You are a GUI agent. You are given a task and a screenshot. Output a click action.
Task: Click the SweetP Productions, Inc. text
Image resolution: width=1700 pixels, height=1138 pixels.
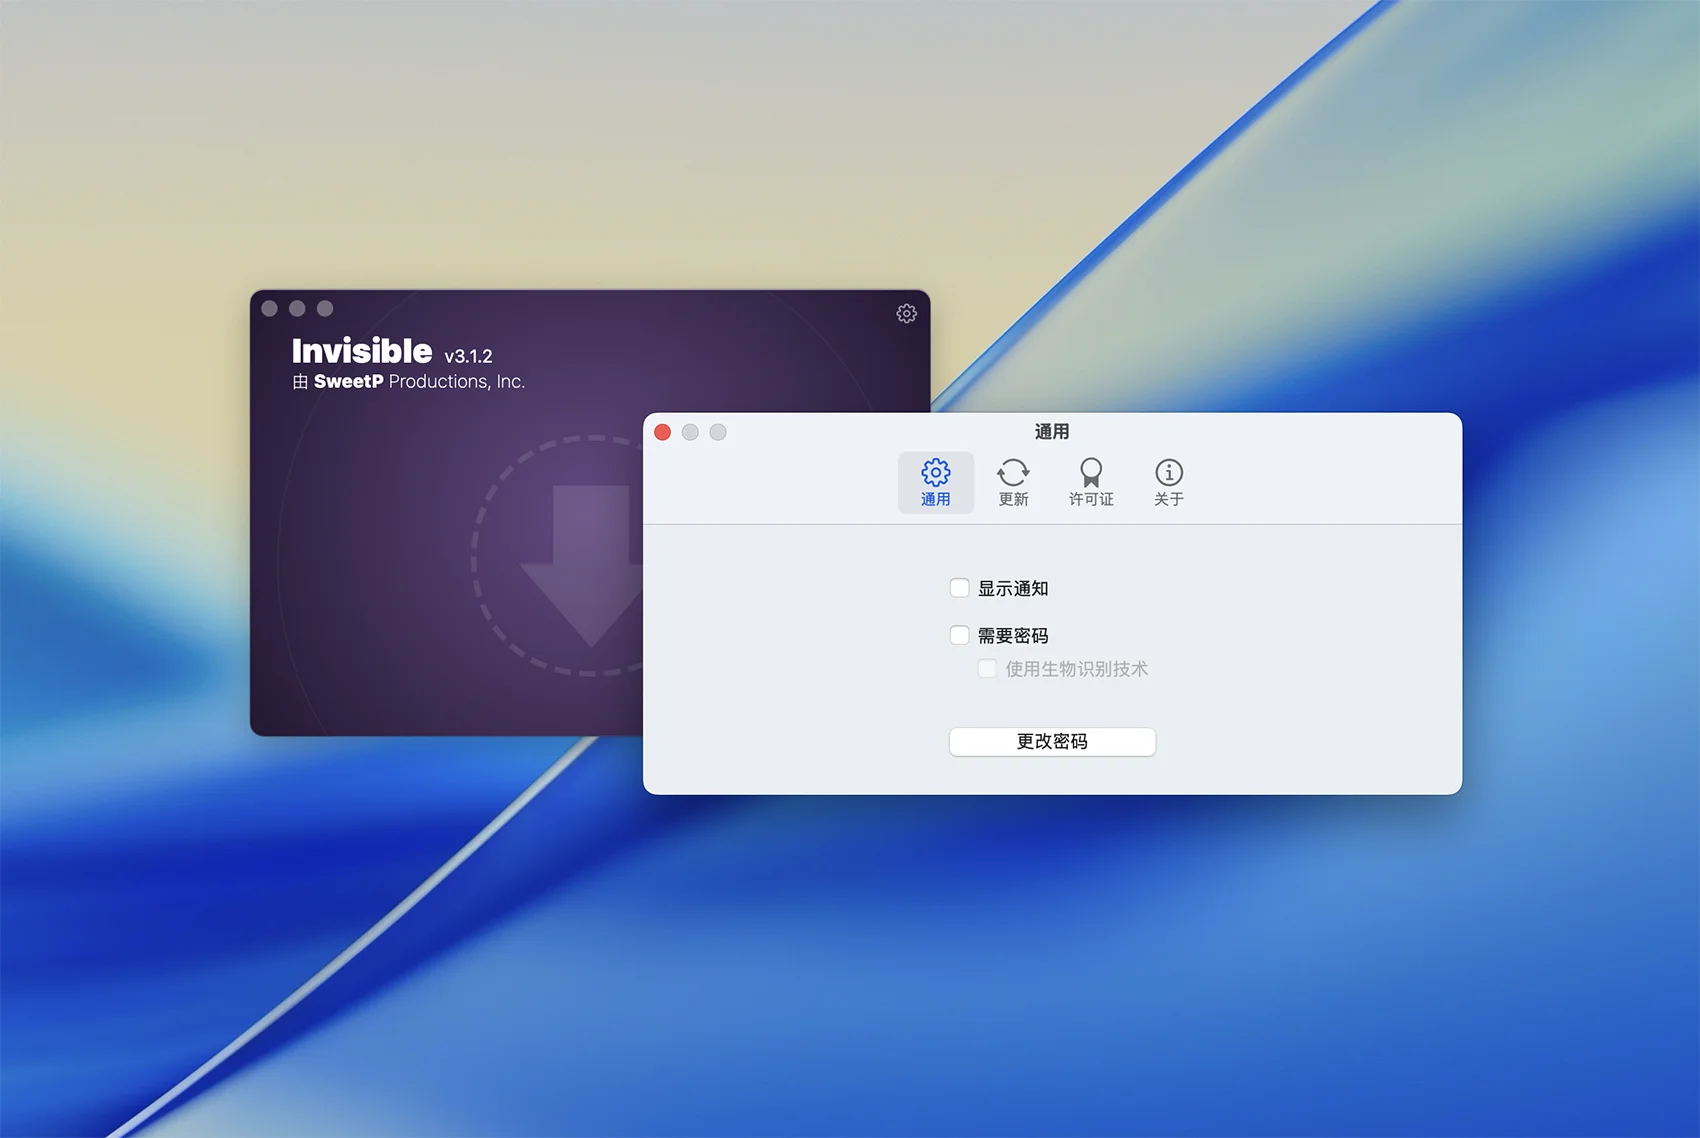coord(419,381)
